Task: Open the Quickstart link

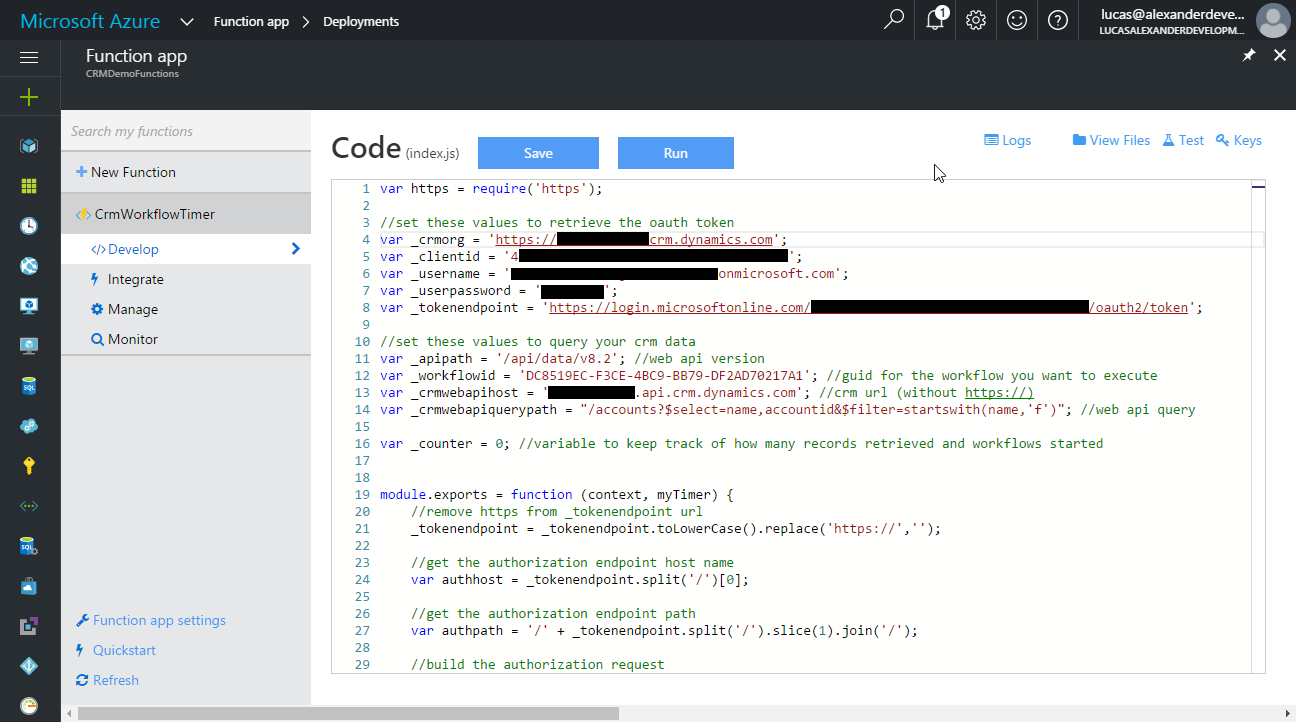Action: click(x=116, y=650)
